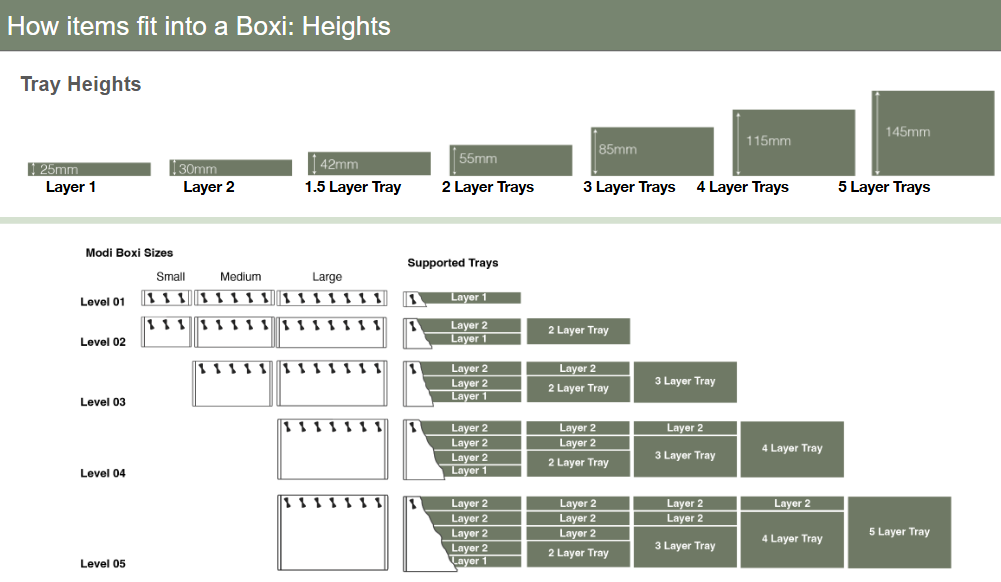The image size is (1001, 582).
Task: Click the Level 05 Large box diagram
Action: click(x=332, y=533)
